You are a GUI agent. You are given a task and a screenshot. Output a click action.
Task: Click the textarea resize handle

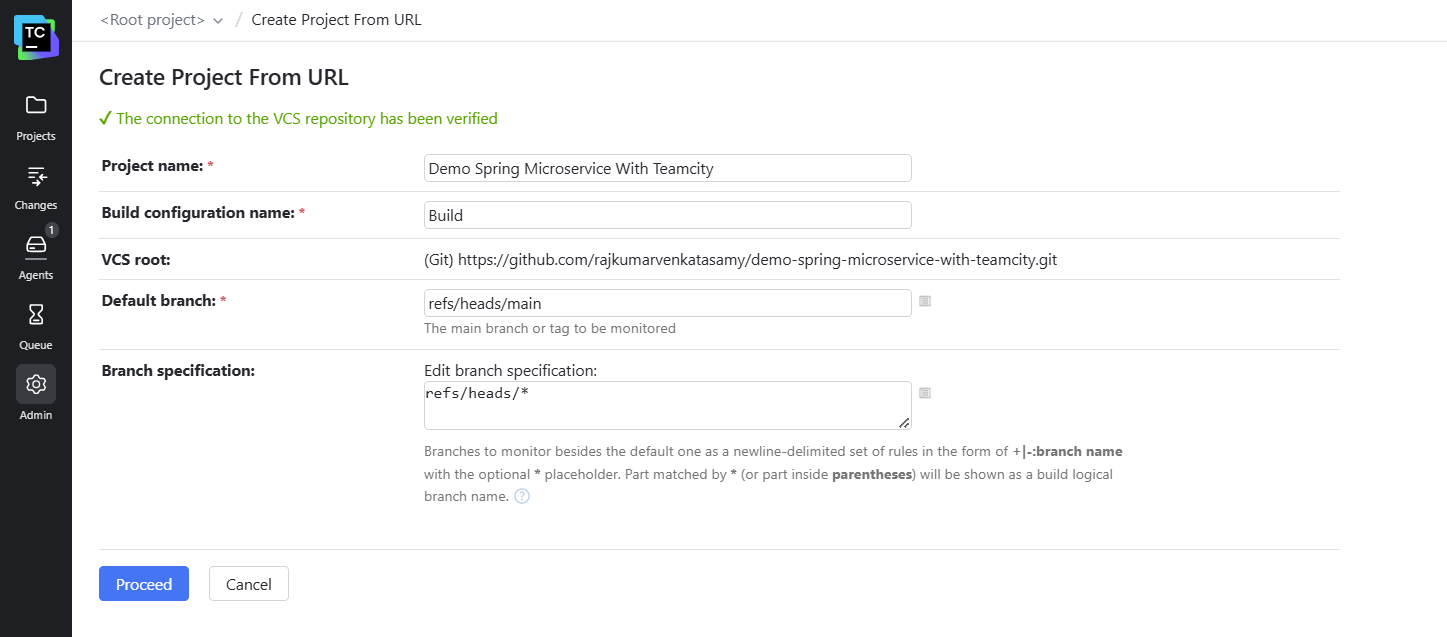pyautogui.click(x=904, y=423)
